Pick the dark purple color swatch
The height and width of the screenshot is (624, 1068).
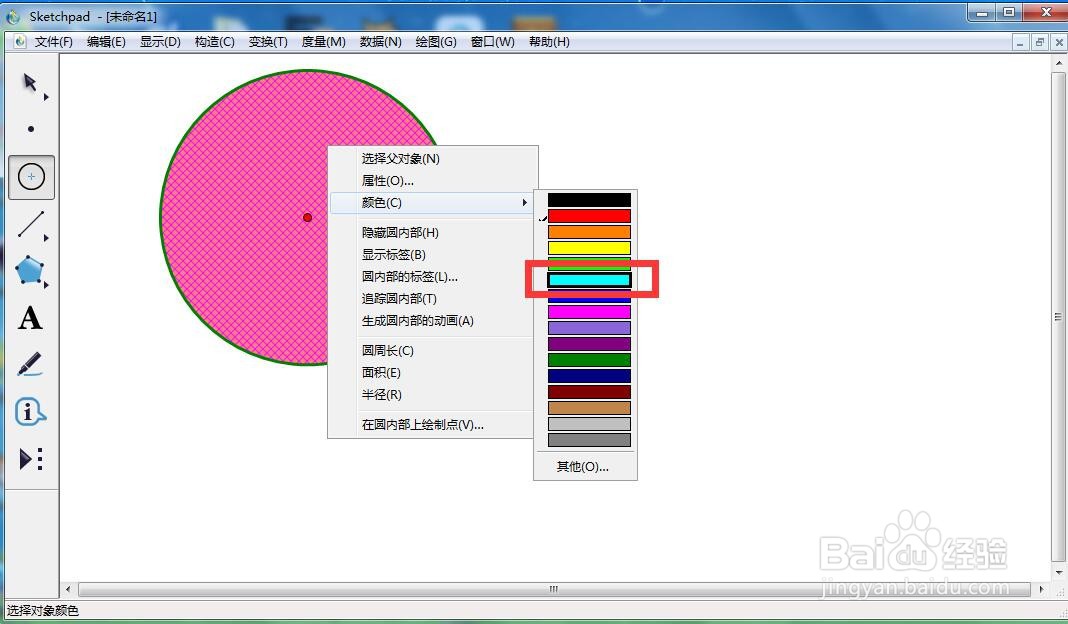coord(589,344)
